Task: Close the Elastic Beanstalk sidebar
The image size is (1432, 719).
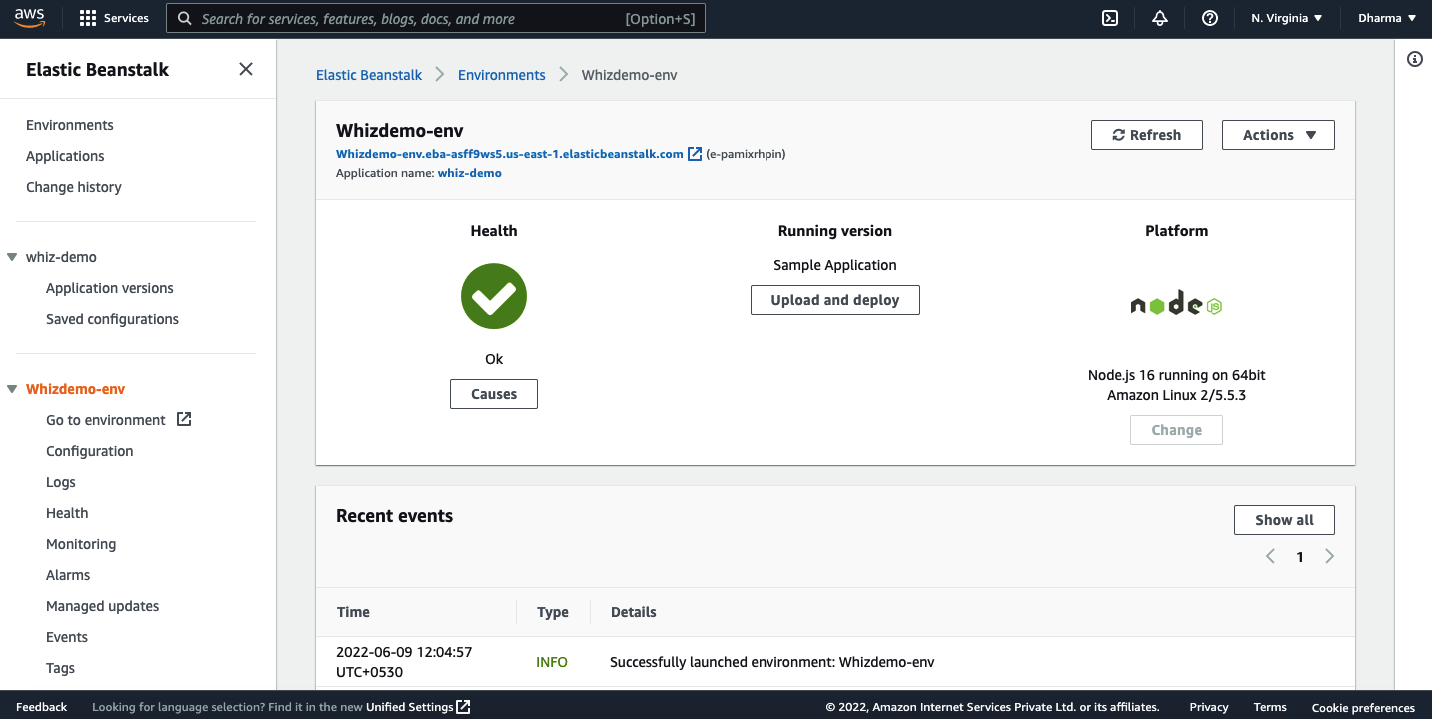Action: [x=246, y=69]
